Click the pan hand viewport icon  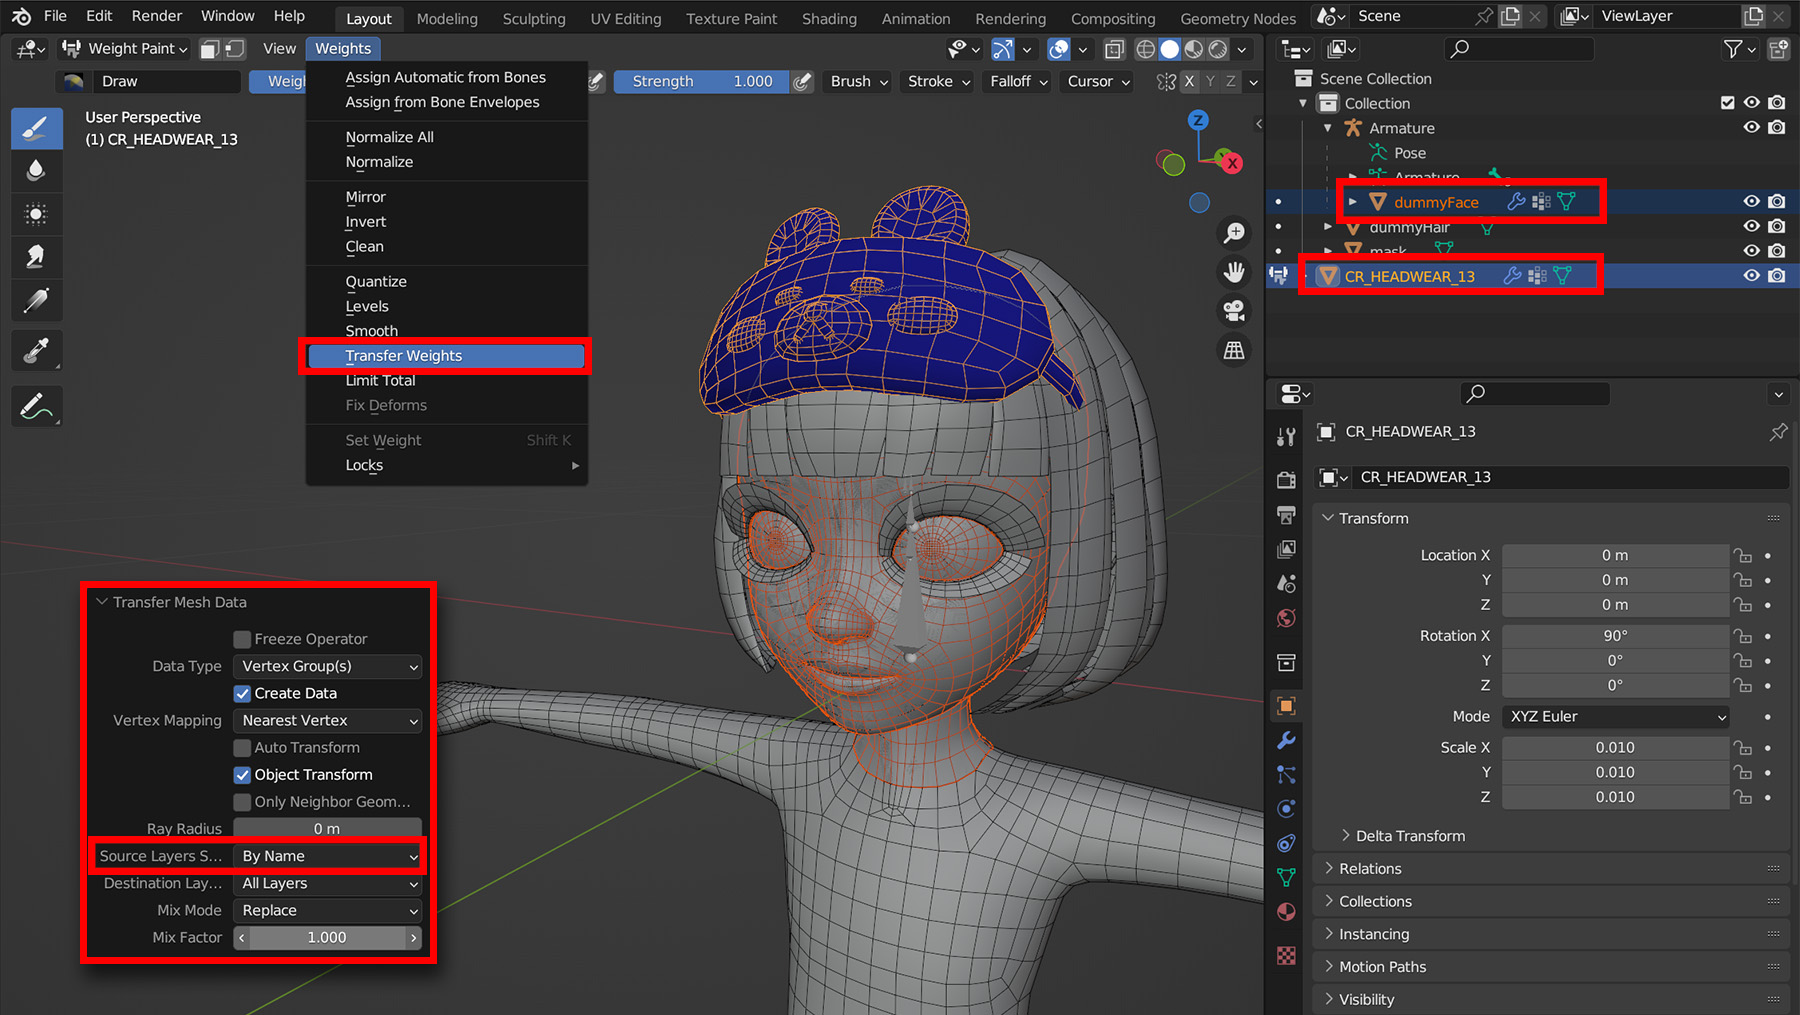(x=1234, y=272)
